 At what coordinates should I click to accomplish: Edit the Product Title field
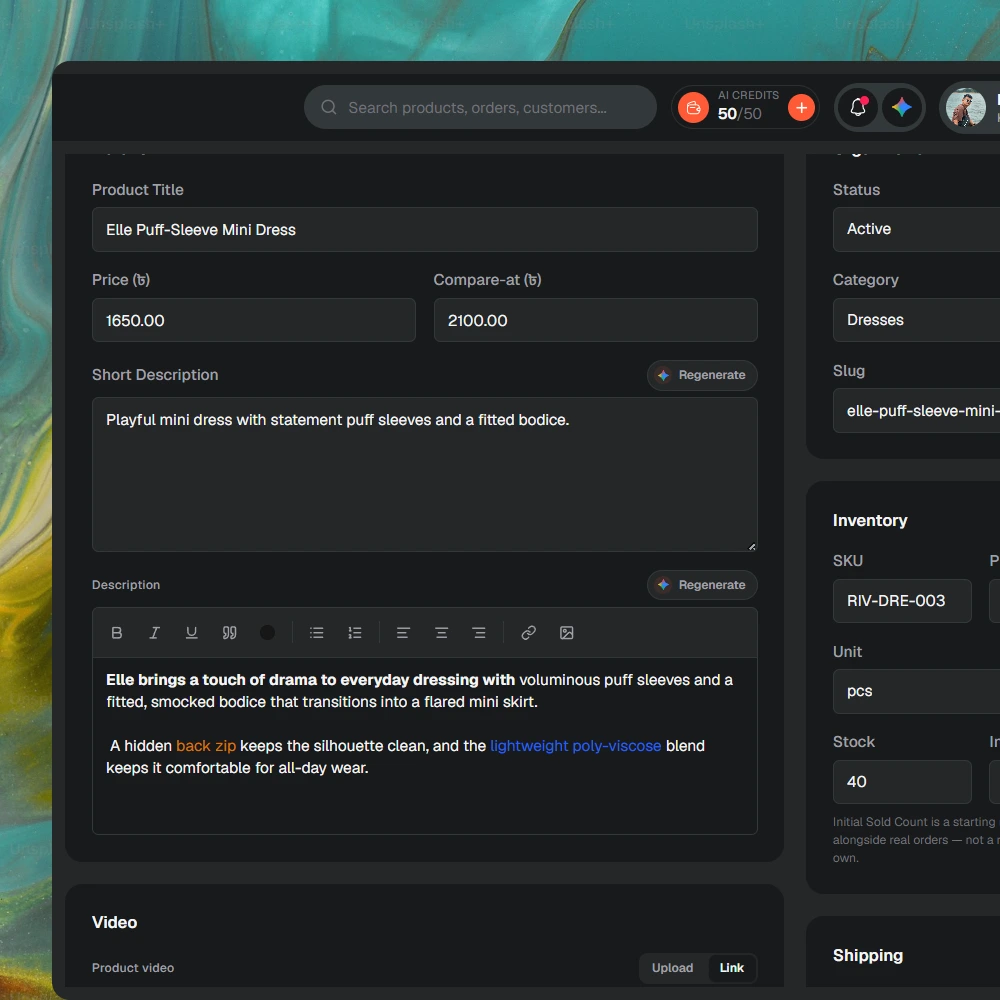(x=425, y=230)
